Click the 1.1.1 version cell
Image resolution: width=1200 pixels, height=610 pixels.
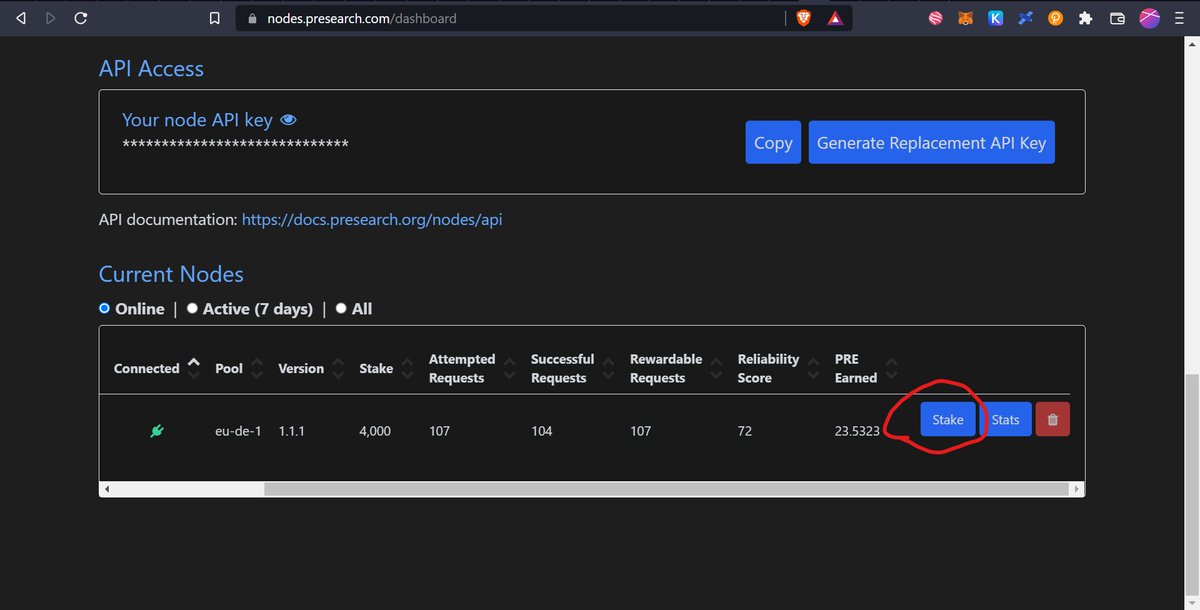tap(291, 431)
